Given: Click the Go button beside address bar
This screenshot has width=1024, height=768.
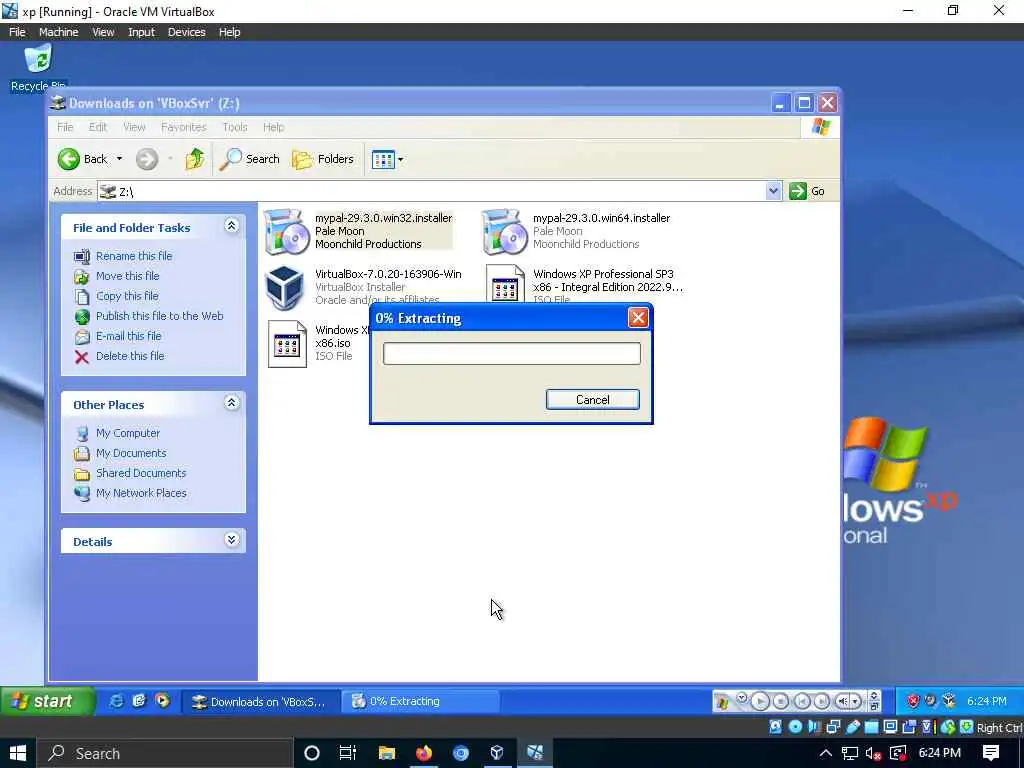Looking at the screenshot, I should click(x=807, y=191).
